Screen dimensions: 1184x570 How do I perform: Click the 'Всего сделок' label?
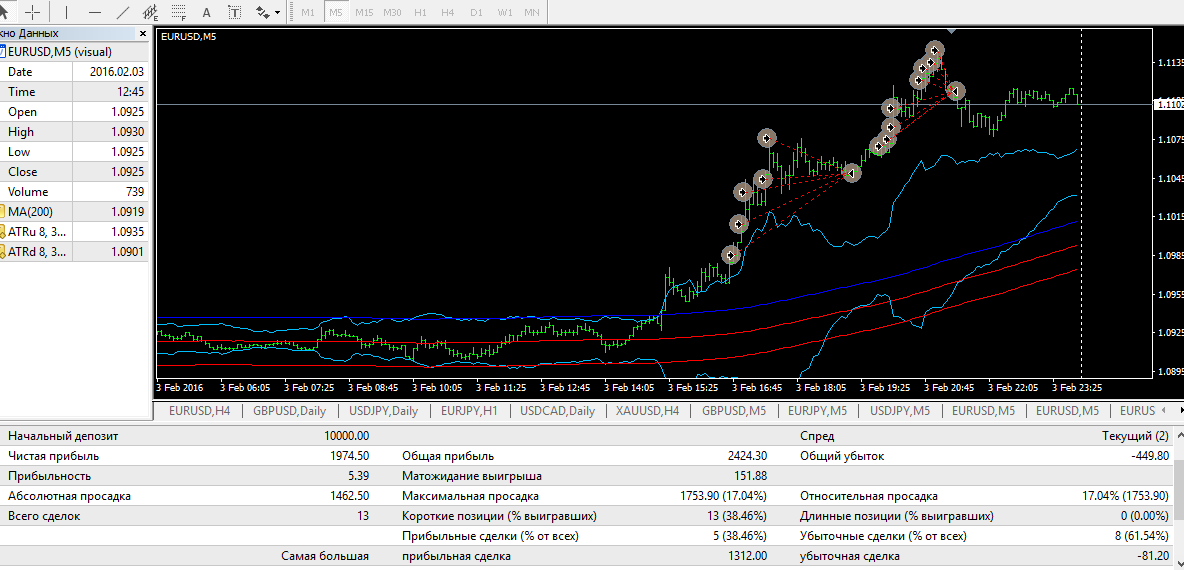44,516
